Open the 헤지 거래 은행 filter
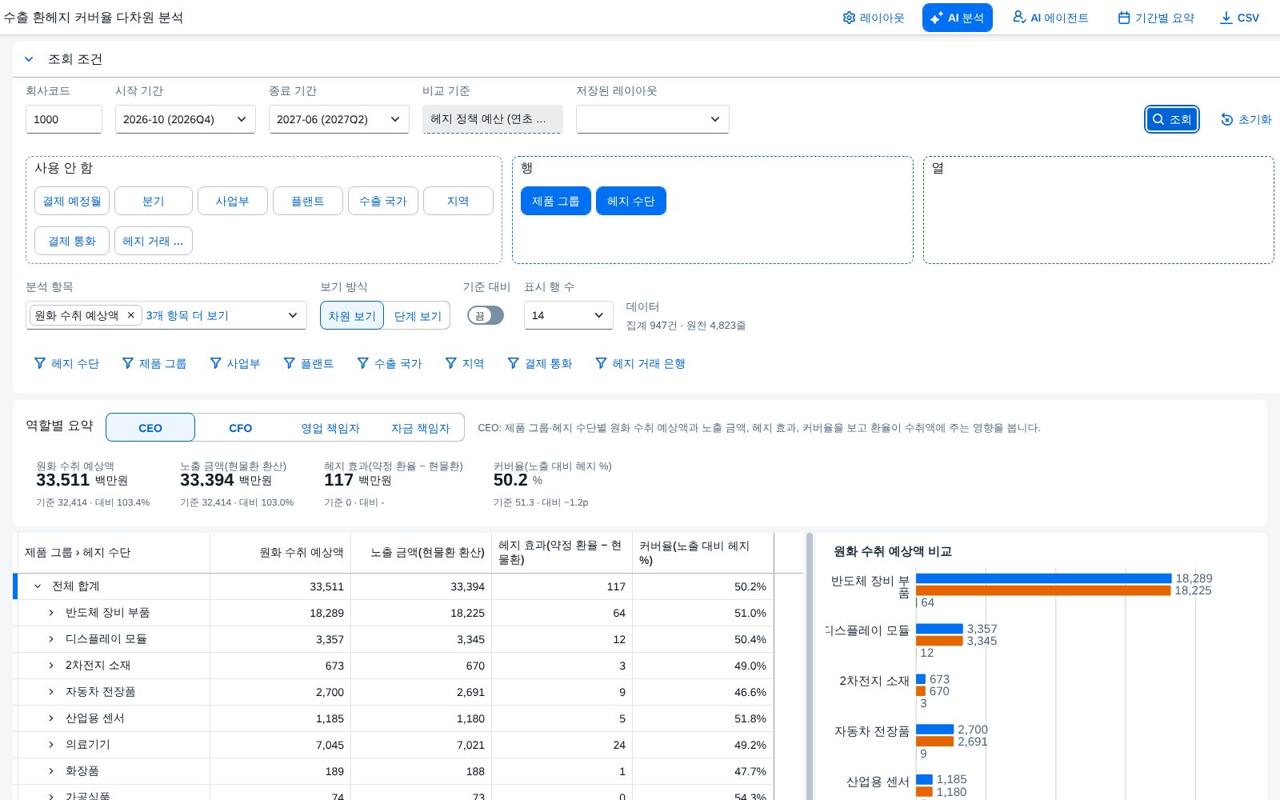The image size is (1280, 800). [640, 363]
